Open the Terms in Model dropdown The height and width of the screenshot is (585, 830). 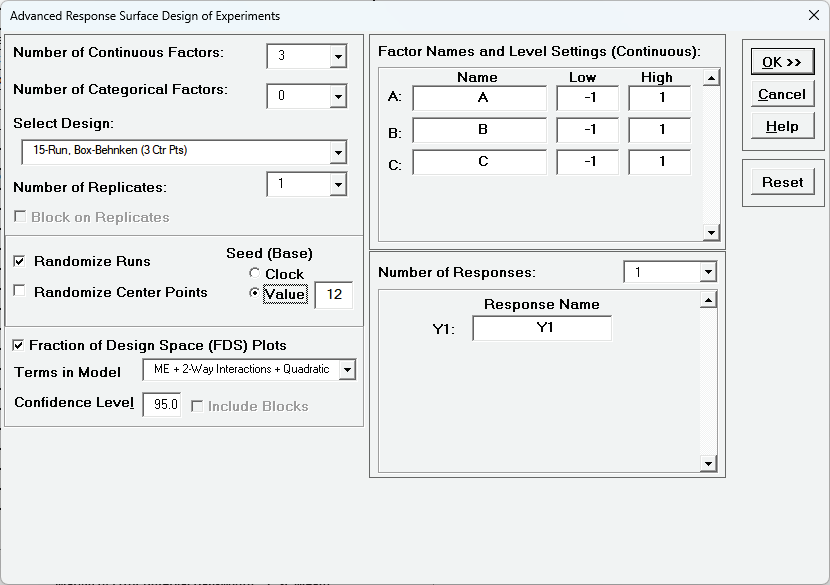(x=346, y=370)
